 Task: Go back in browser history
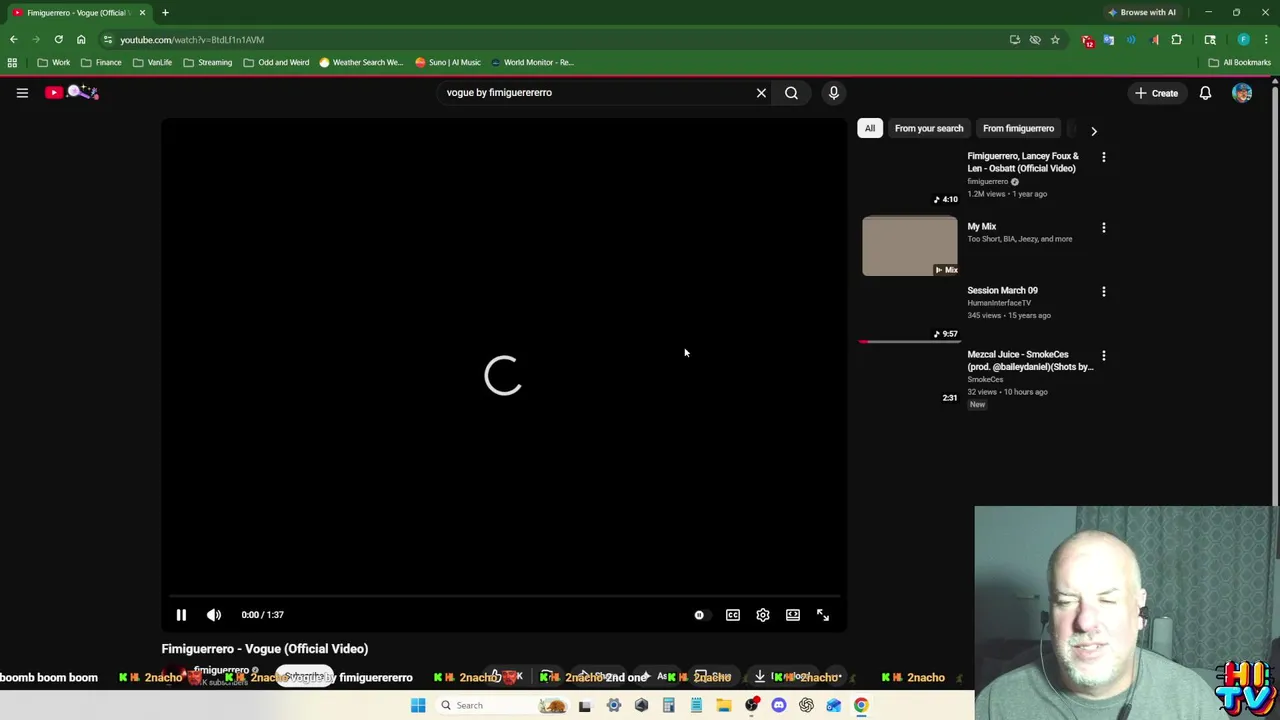pyautogui.click(x=13, y=40)
